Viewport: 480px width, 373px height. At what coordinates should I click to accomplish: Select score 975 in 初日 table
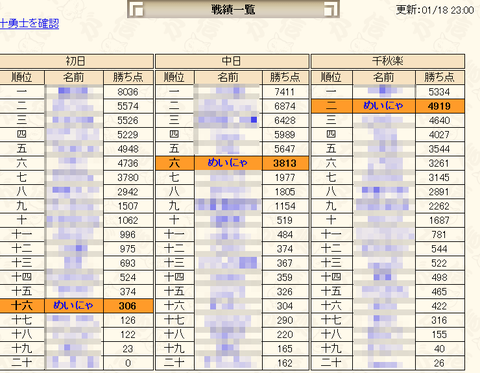tap(128, 249)
